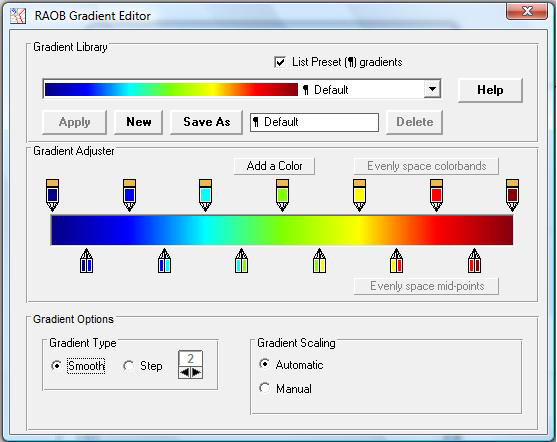Screen dimensions: 557x442
Task: Click the Help button
Action: pyautogui.click(x=490, y=90)
